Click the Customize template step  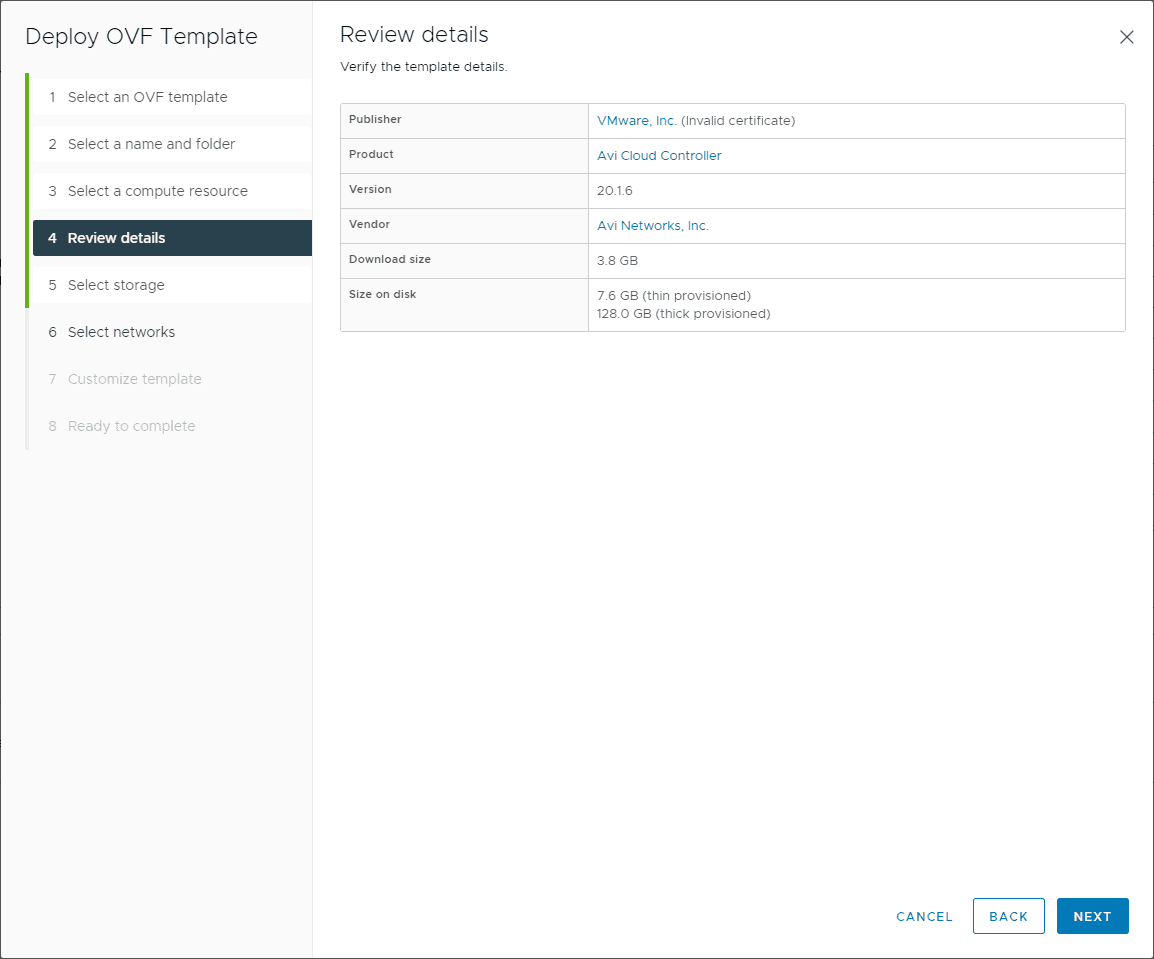click(x=134, y=379)
